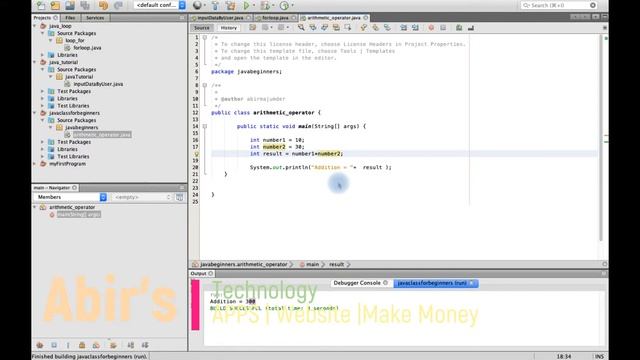Click result in the breadcrumb bar
The image size is (640, 360).
pos(336,264)
